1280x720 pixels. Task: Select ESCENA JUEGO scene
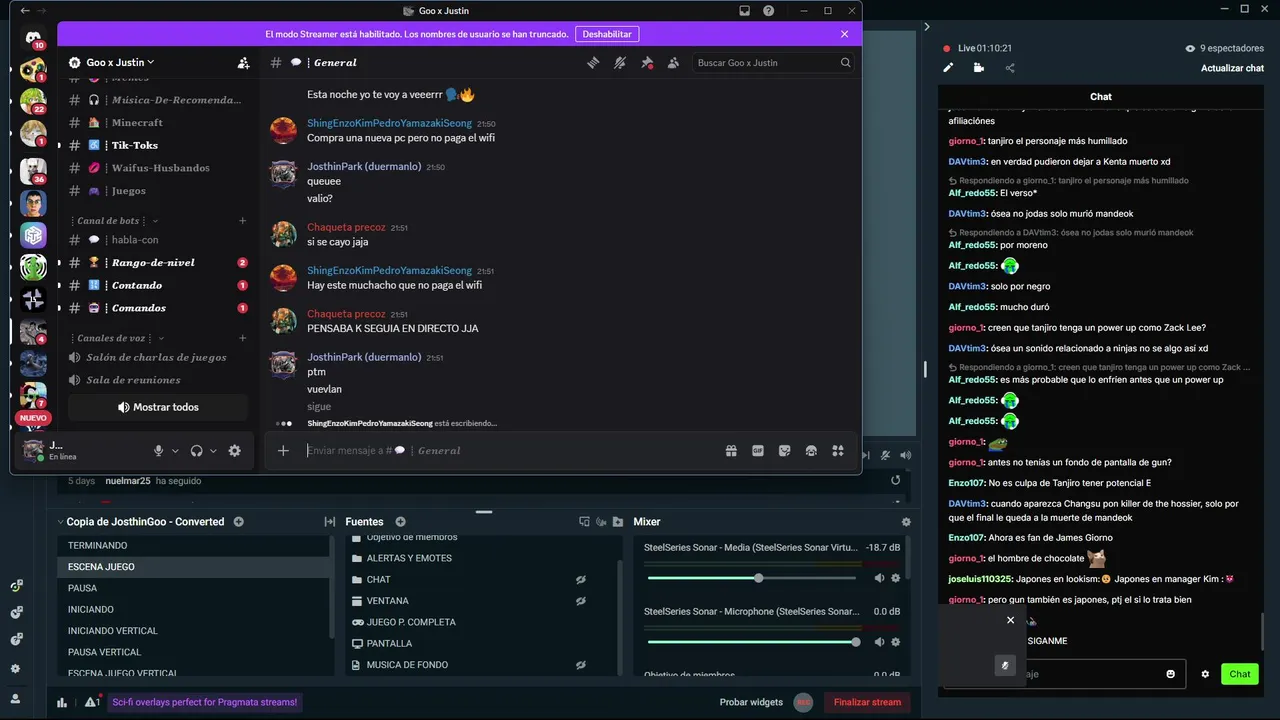(193, 567)
